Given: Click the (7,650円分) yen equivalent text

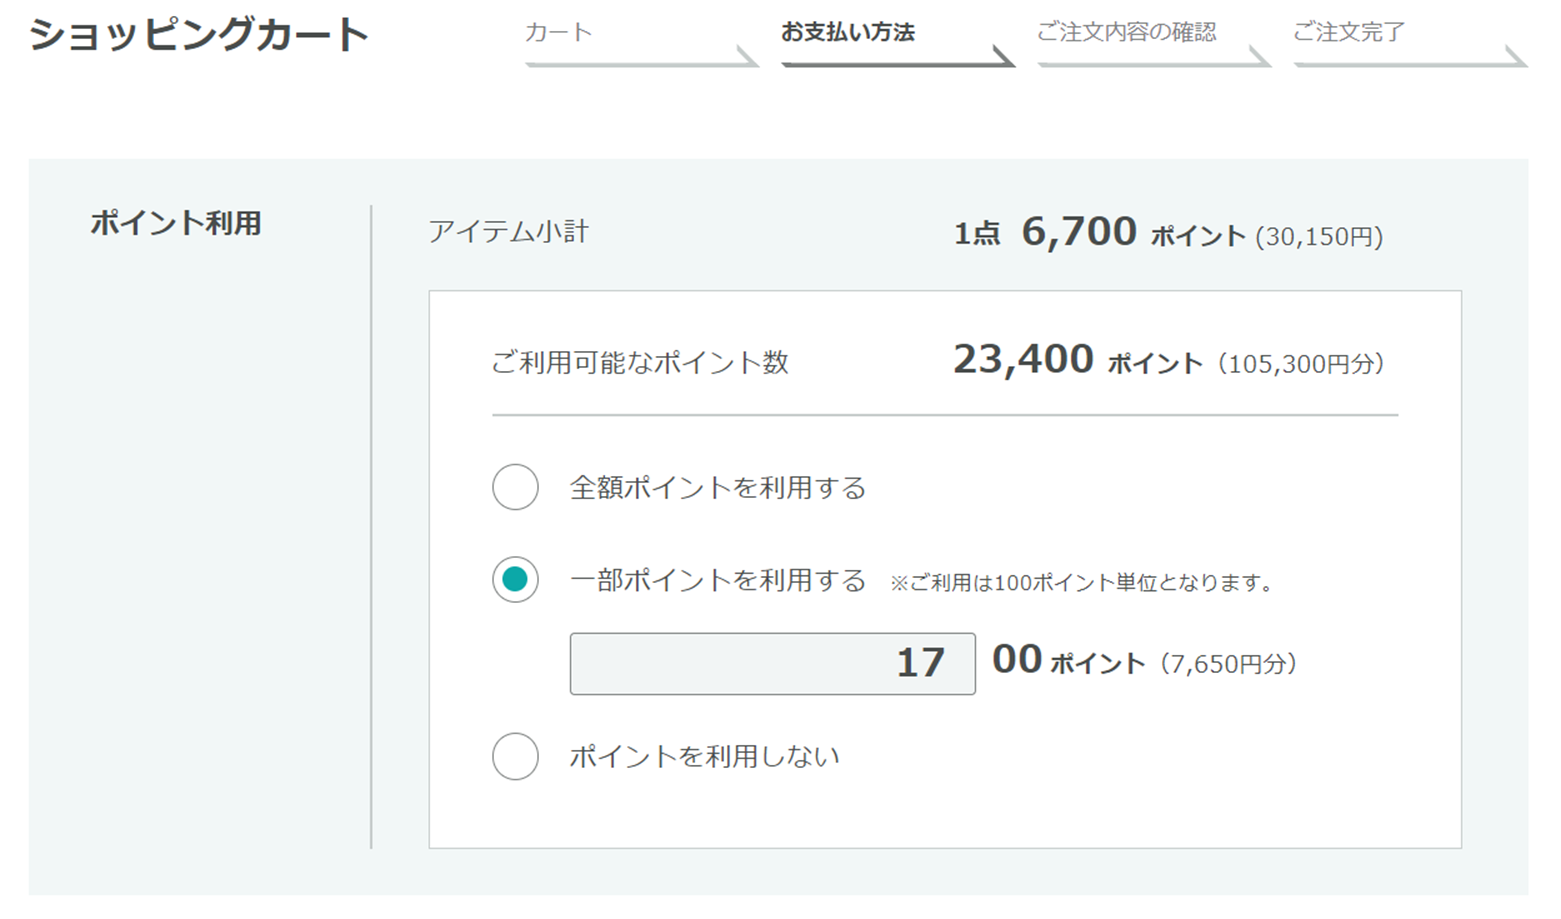Looking at the screenshot, I should tap(1228, 664).
